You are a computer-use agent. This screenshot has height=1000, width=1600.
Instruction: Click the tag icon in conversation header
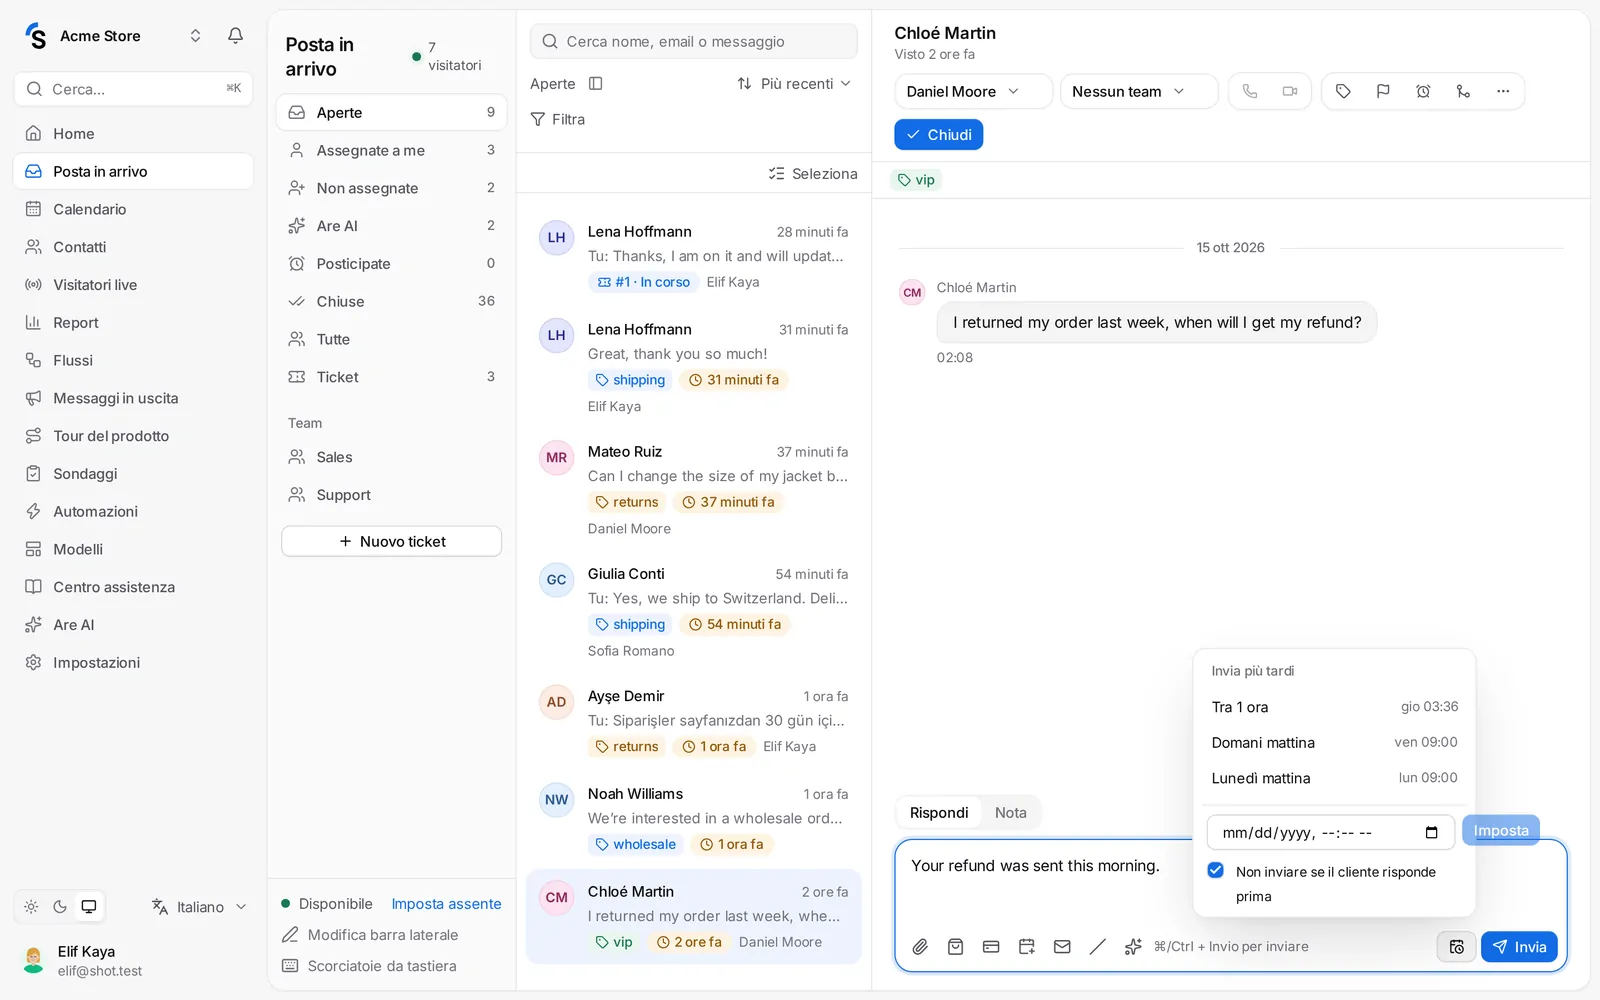point(1343,91)
